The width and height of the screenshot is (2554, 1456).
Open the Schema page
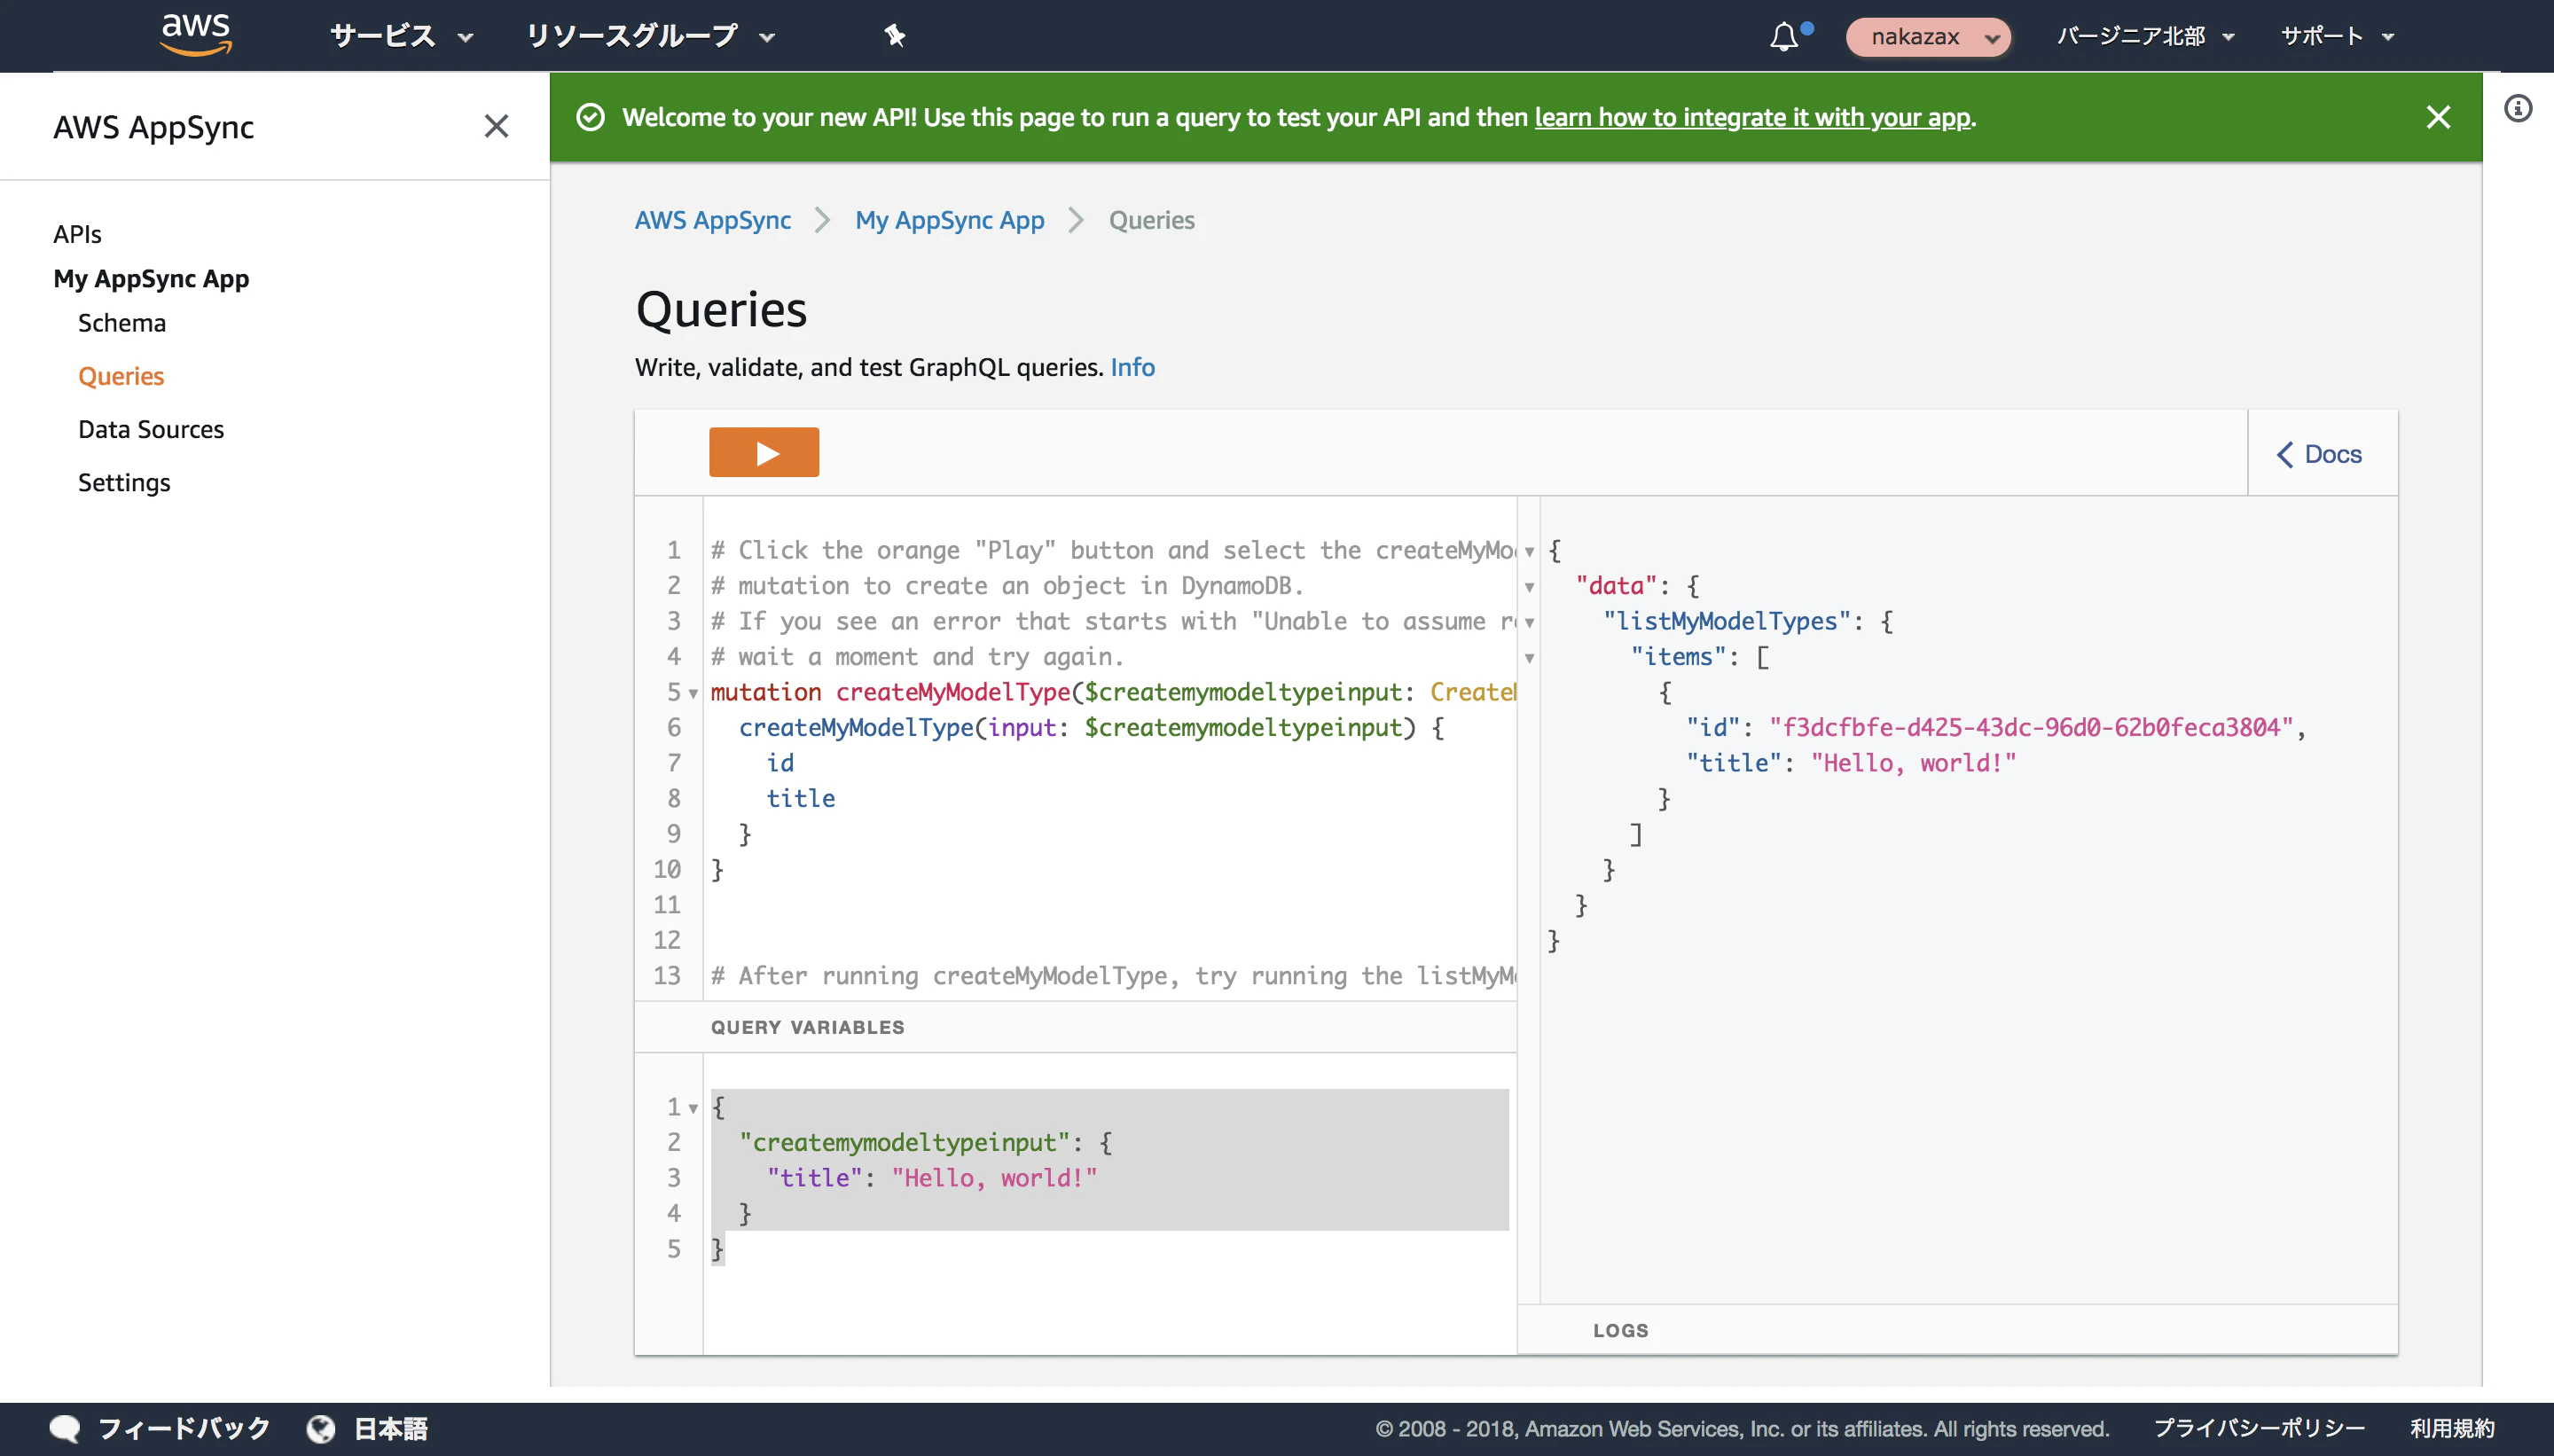click(122, 323)
